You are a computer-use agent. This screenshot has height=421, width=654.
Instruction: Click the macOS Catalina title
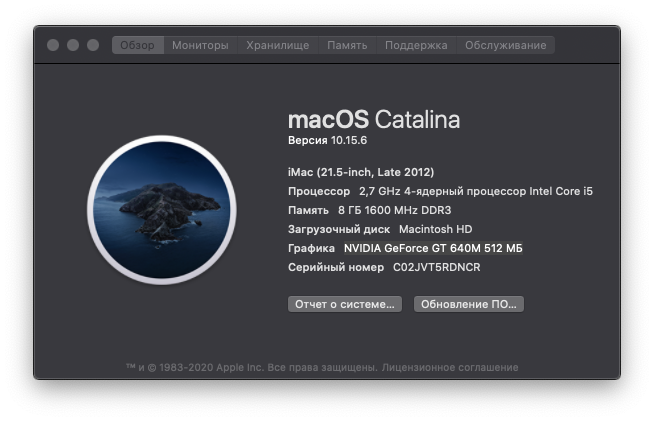click(374, 120)
